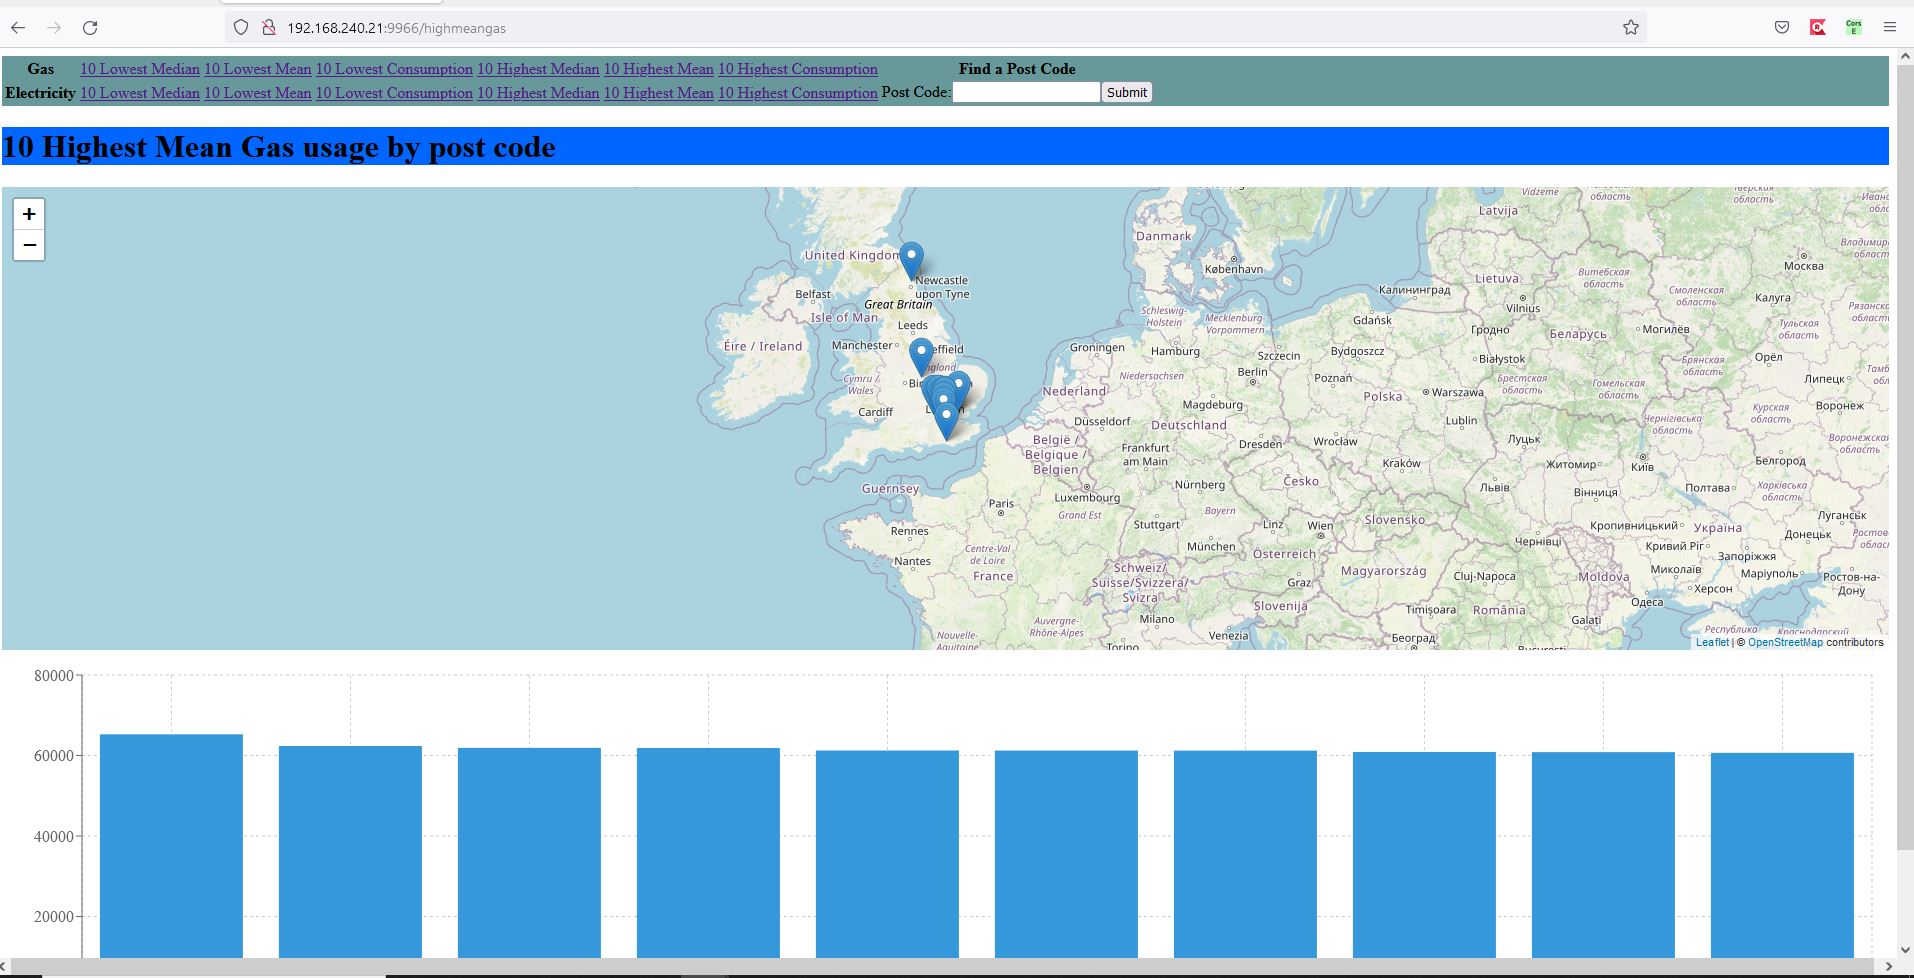
Task: Open Gas 10 Lowest Consumption link
Action: click(394, 69)
